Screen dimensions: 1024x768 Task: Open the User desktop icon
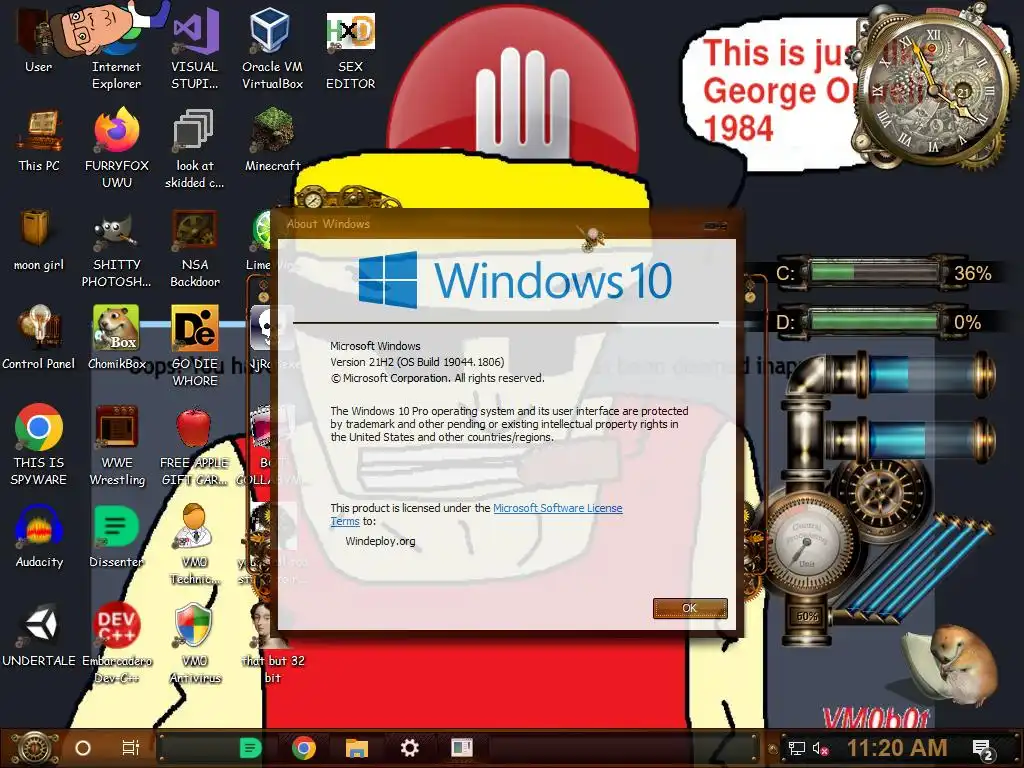[39, 40]
